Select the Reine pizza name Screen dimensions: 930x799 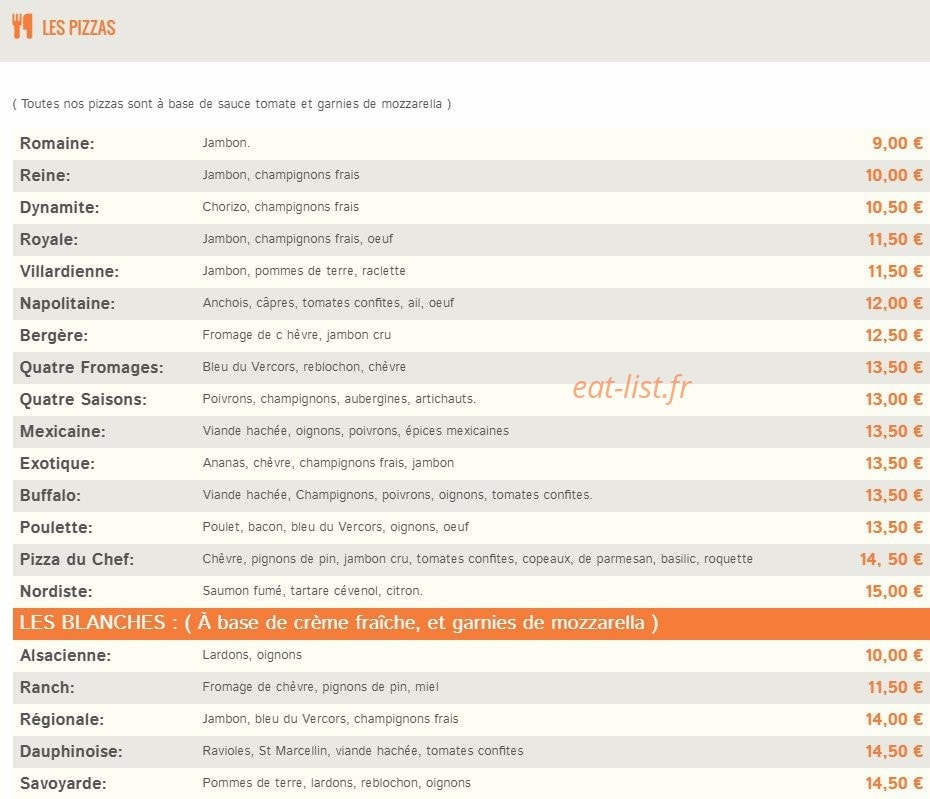coord(45,176)
